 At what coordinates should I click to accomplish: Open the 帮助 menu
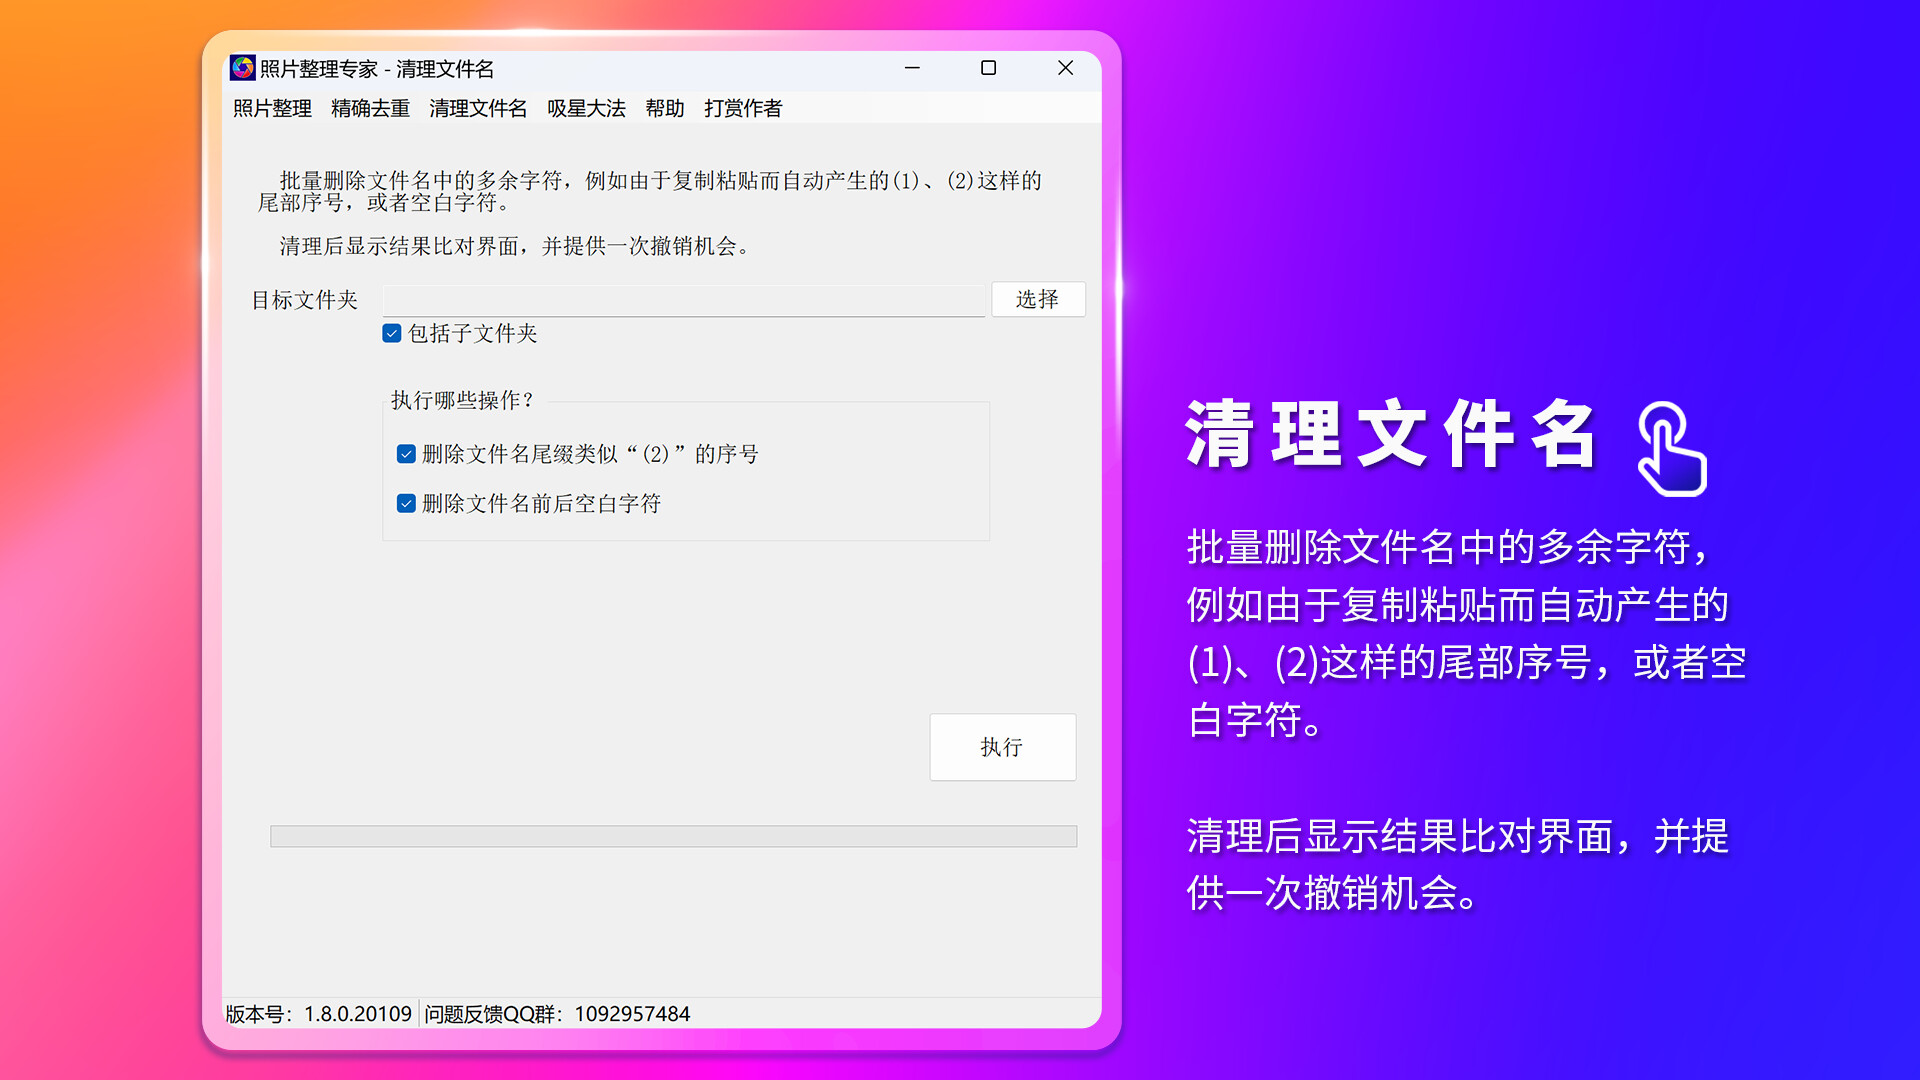point(665,108)
